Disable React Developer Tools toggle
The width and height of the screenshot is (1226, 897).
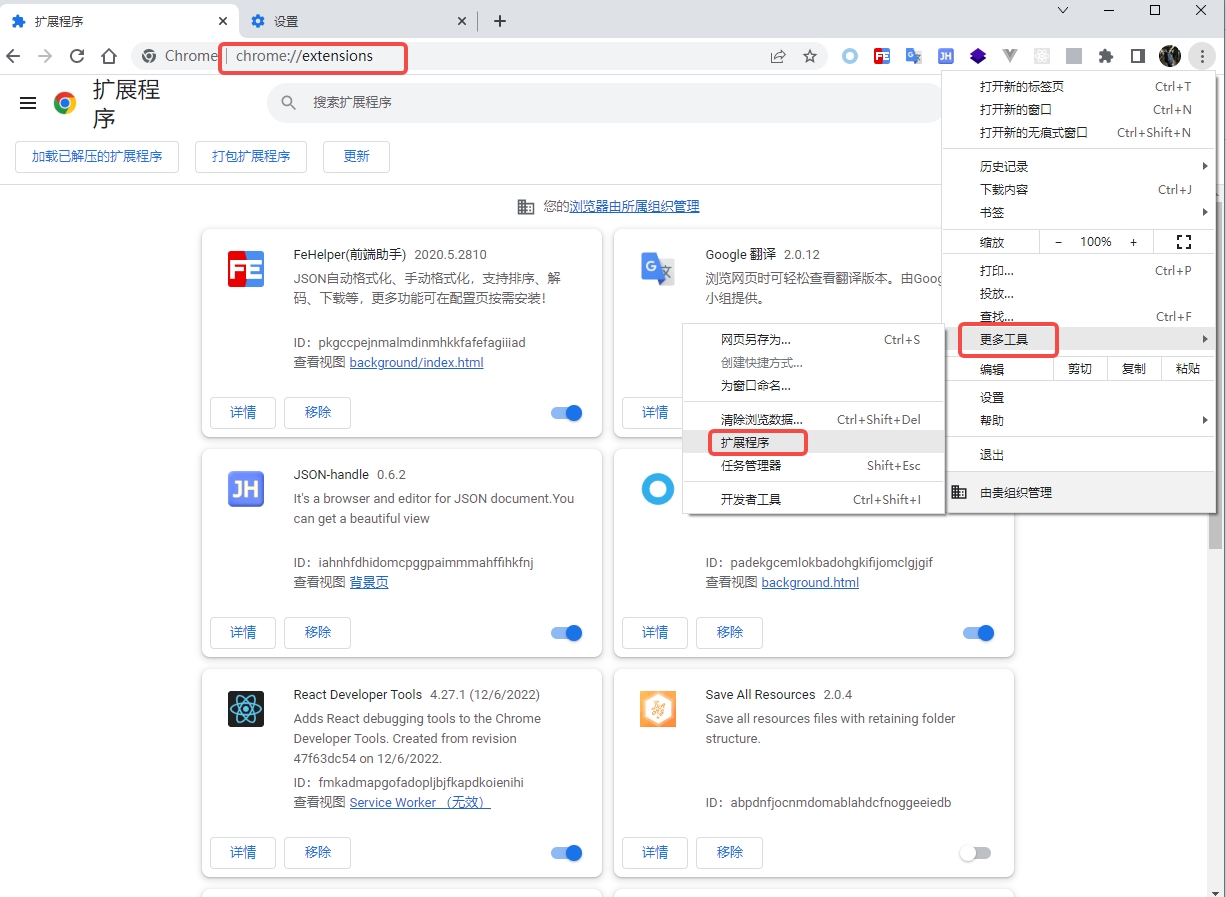coord(567,853)
